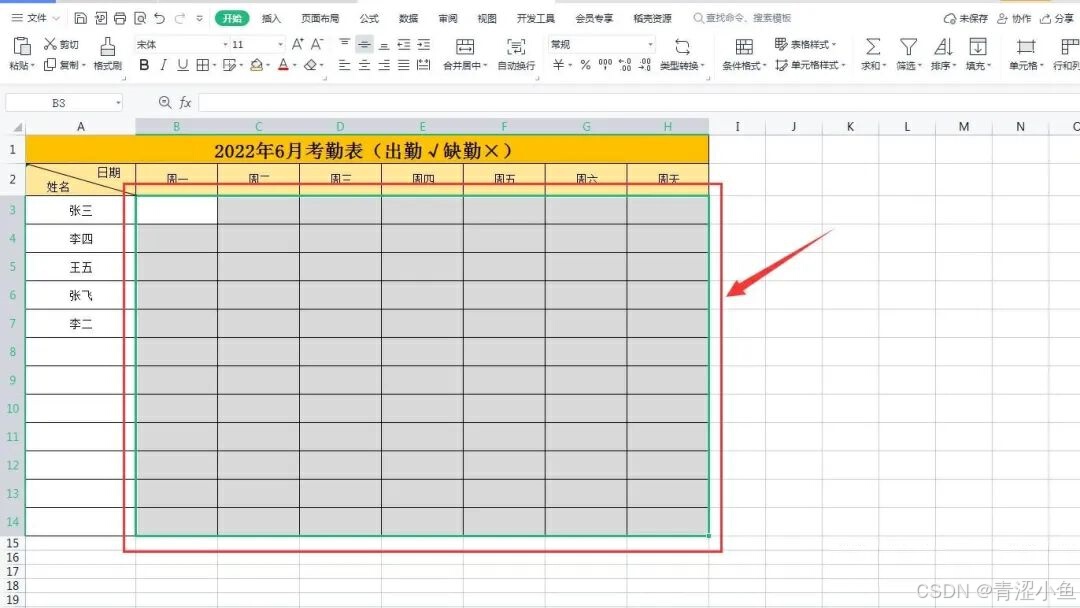The image size is (1080, 608).
Task: Click the 协作 collaborate button
Action: tap(1015, 19)
